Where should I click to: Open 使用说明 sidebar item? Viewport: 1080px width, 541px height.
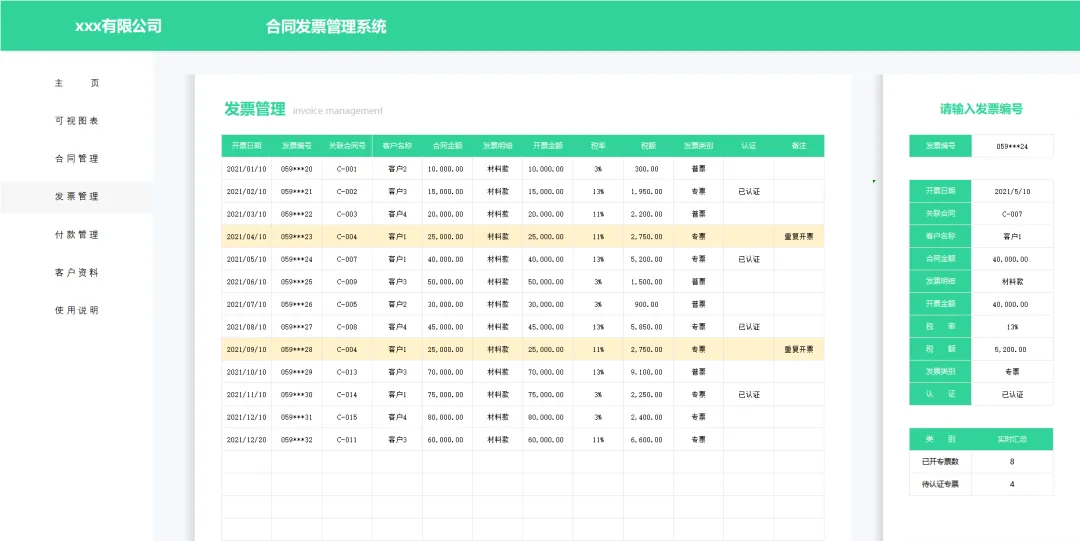click(x=76, y=310)
